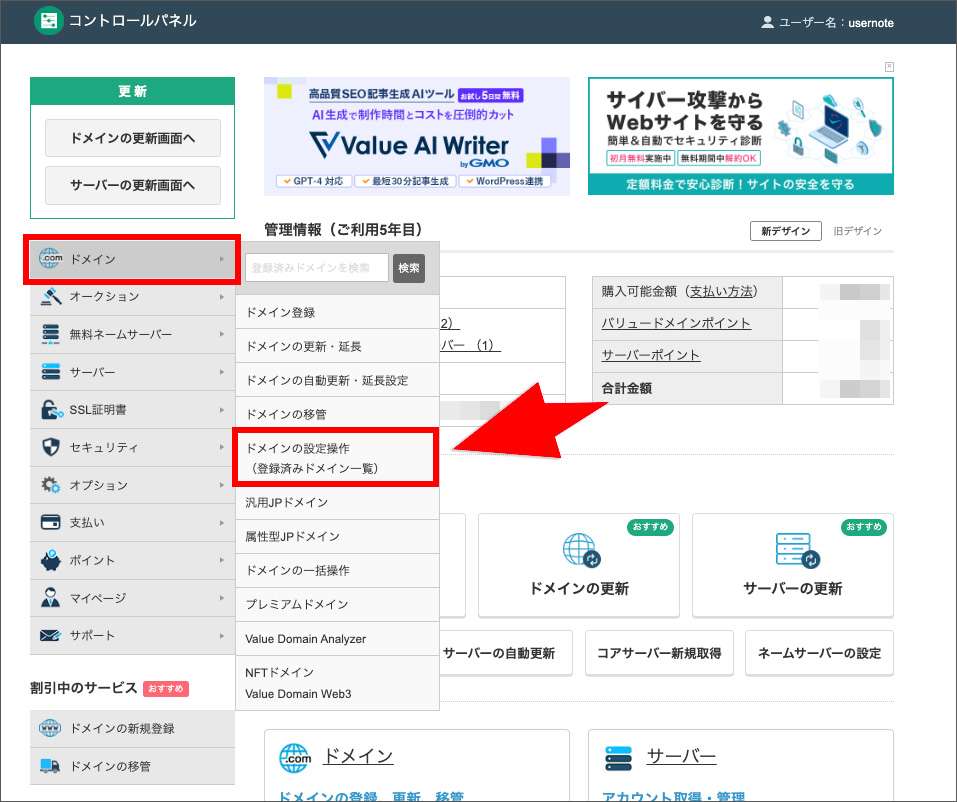Click the コントロールパネル logo top left
Viewport: 957px width, 802px height.
tap(48, 21)
